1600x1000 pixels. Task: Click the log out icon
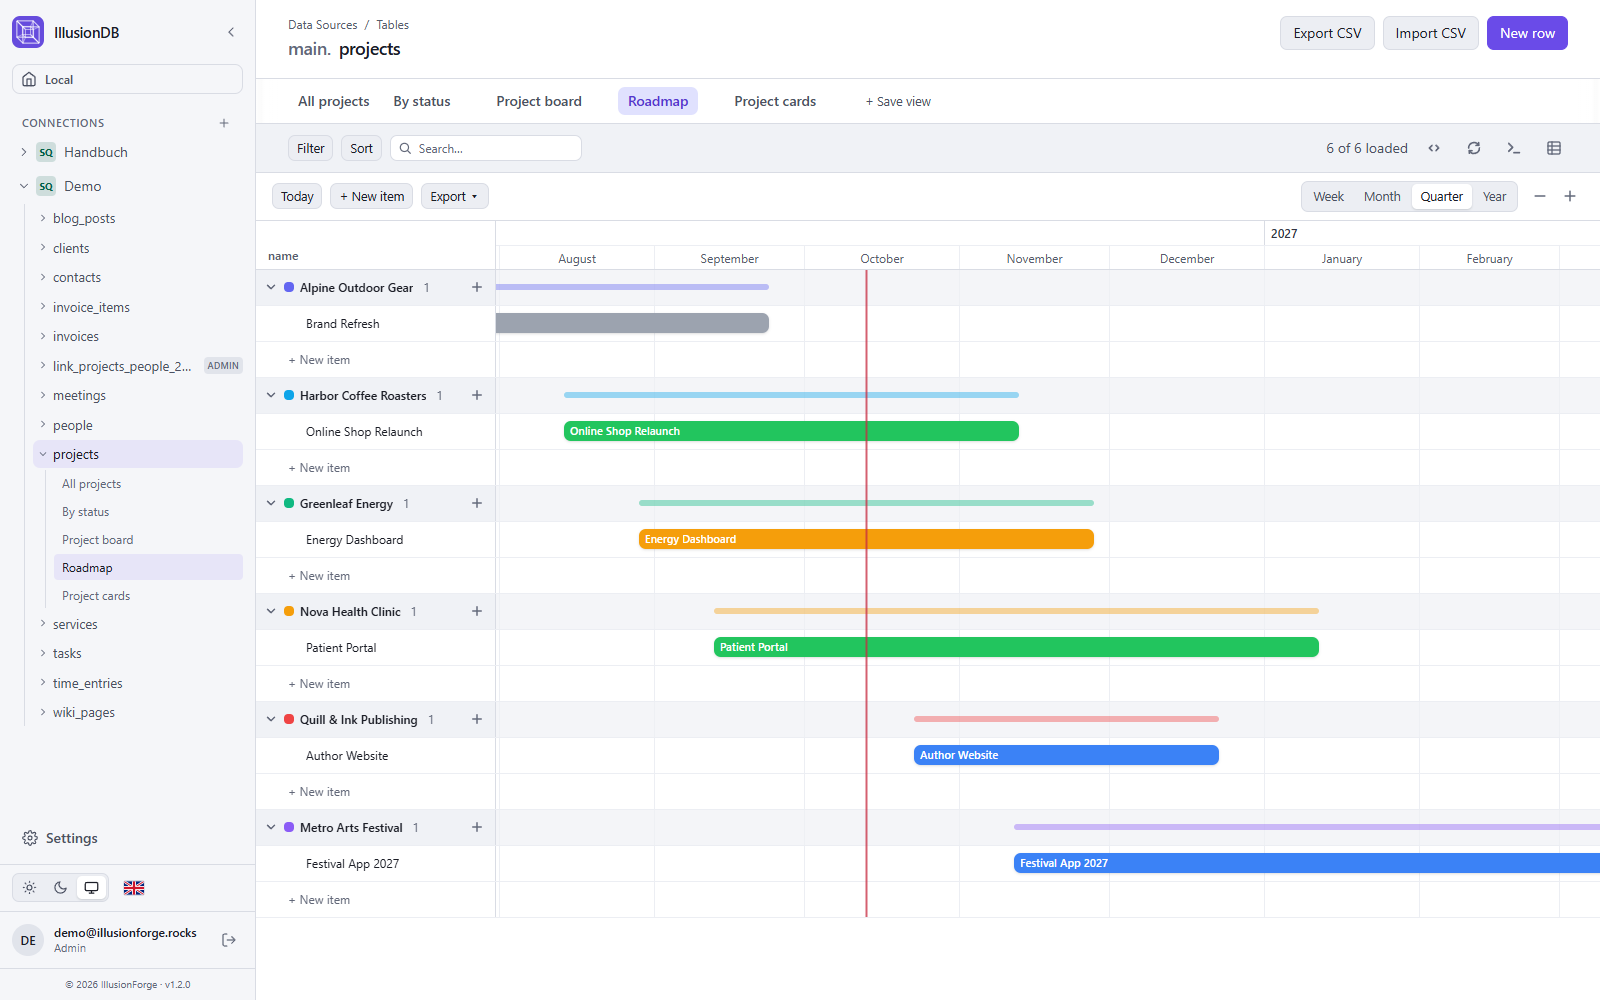[x=229, y=940]
